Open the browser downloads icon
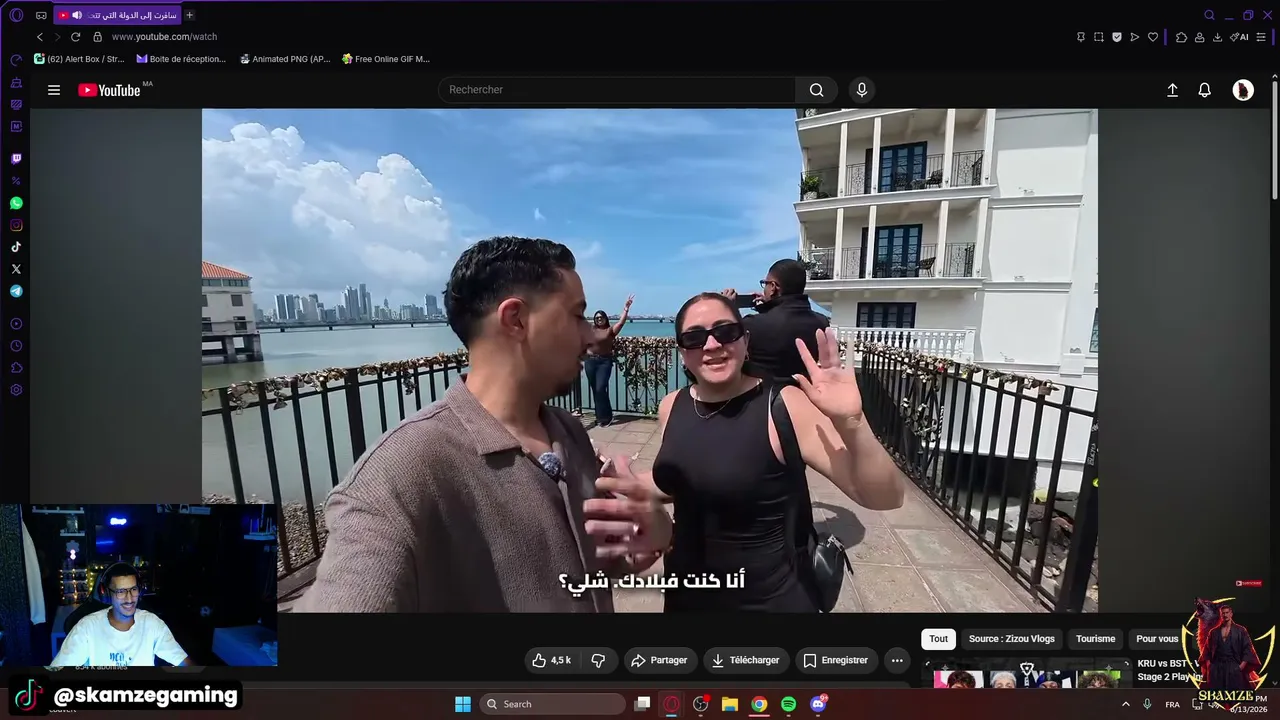 point(1217,37)
